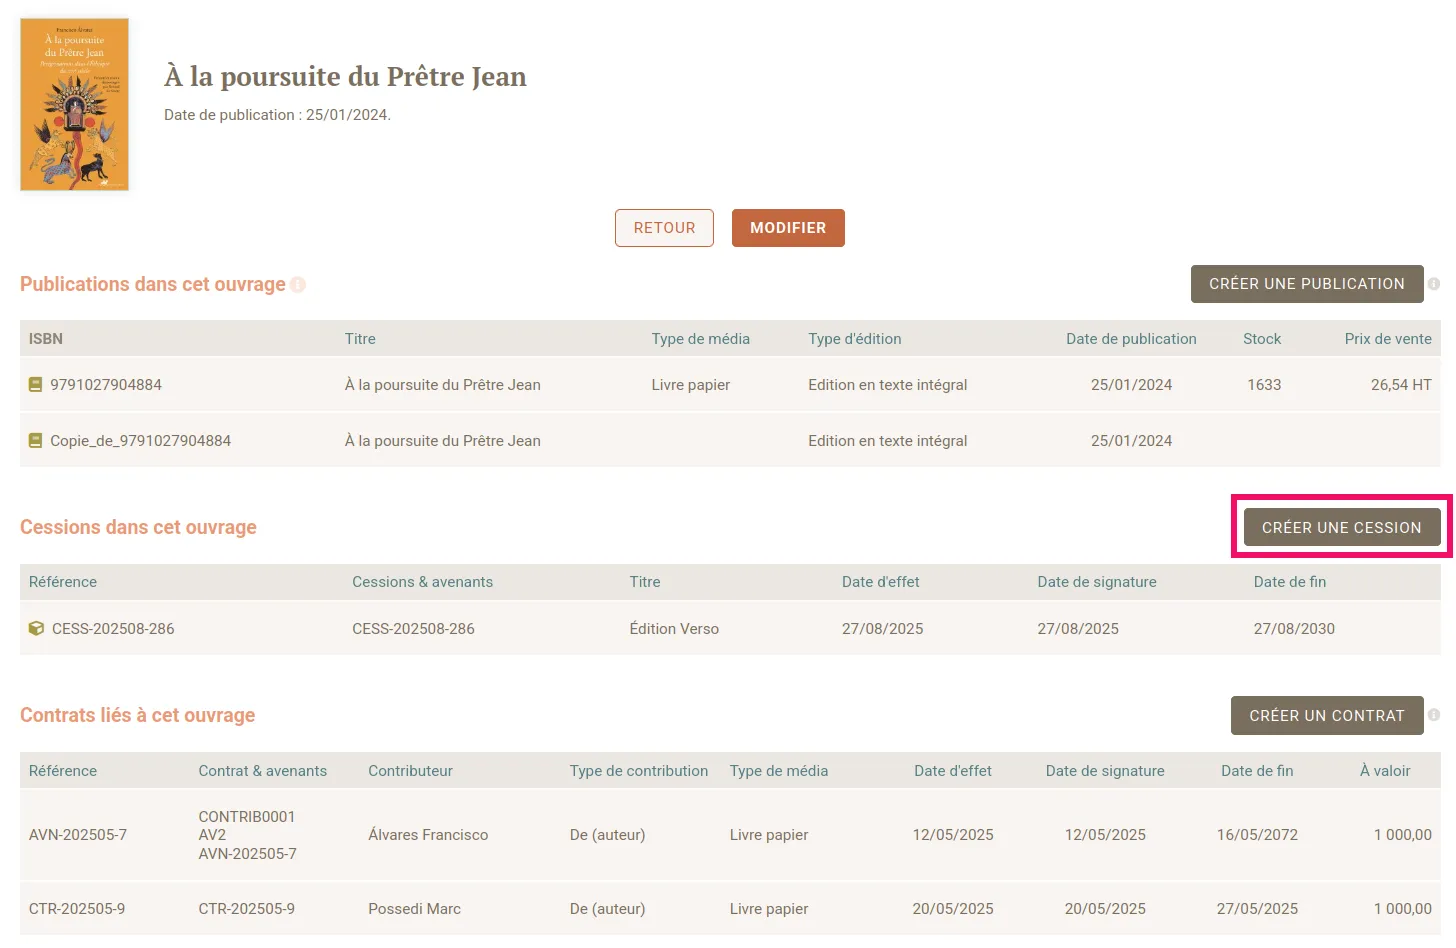
Task: Open contract row CTR-202505-9
Action: click(x=77, y=909)
